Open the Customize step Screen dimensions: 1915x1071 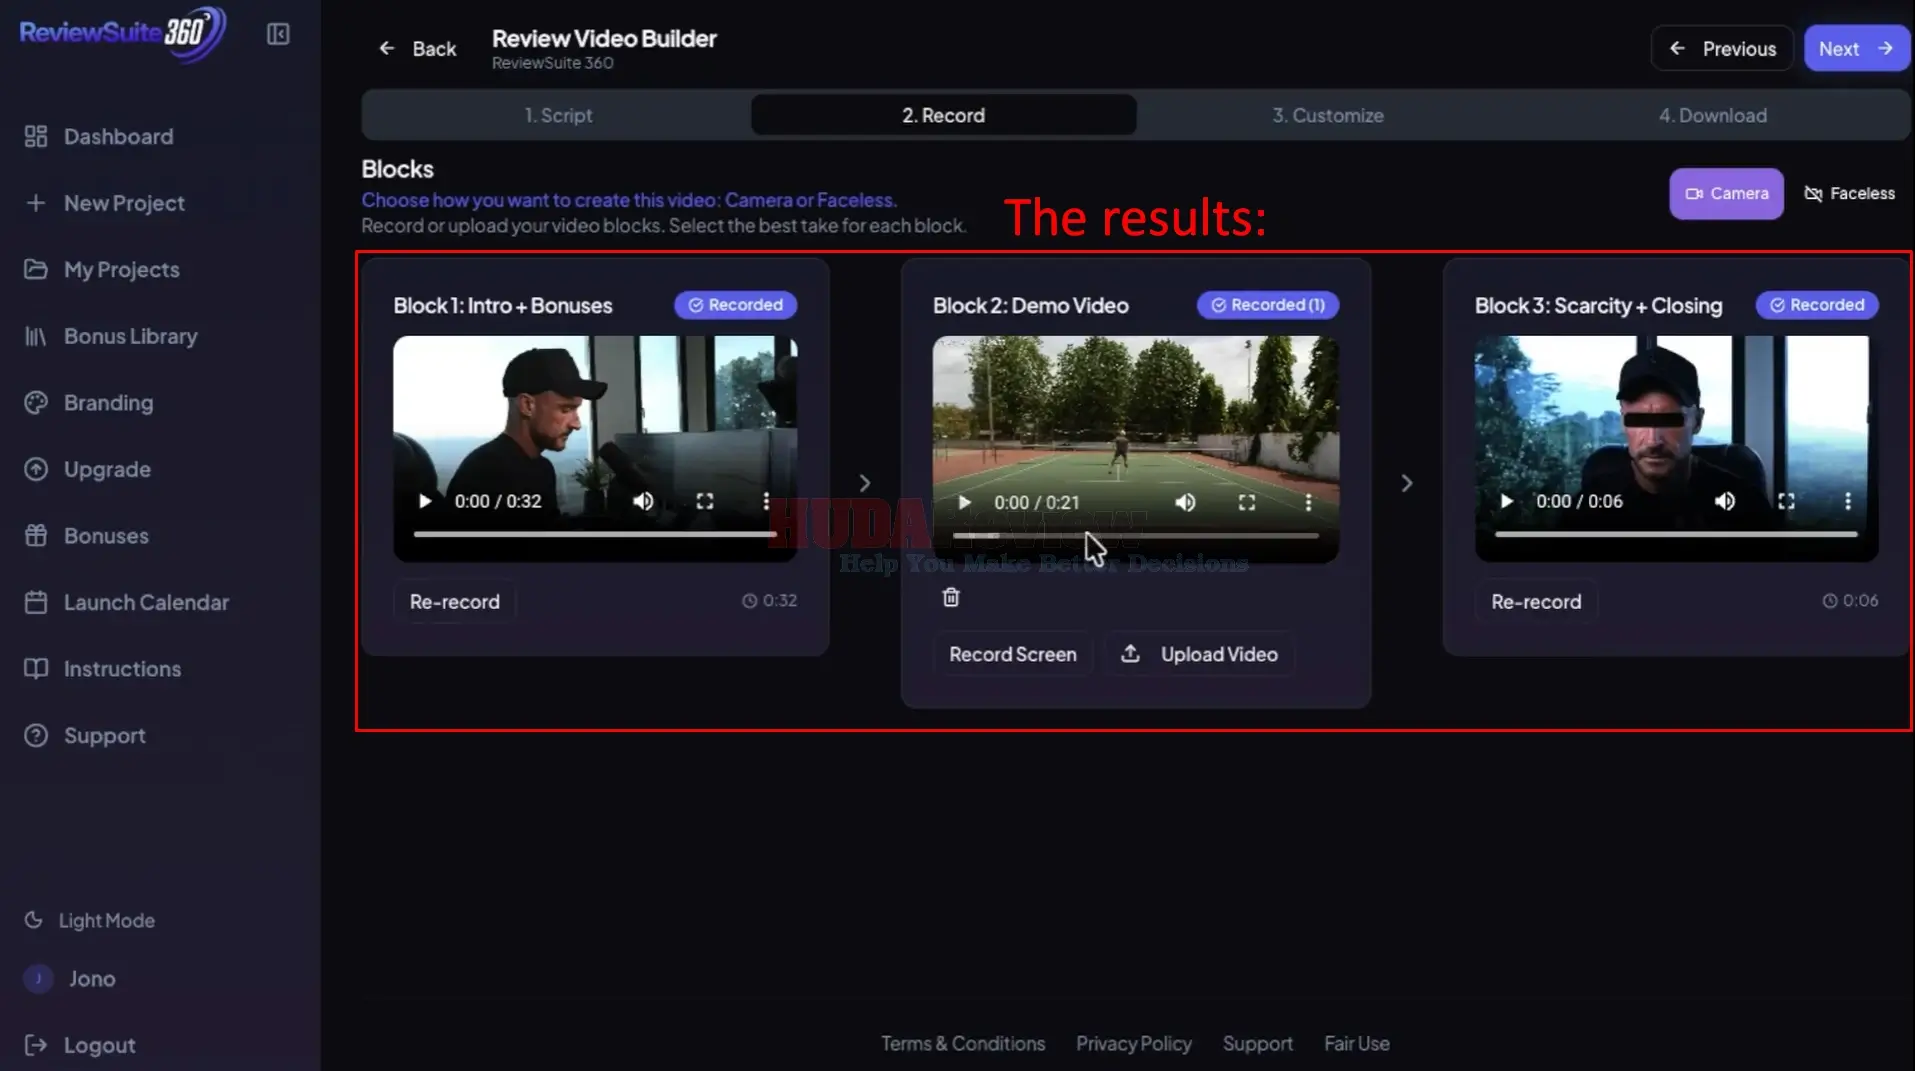1327,115
